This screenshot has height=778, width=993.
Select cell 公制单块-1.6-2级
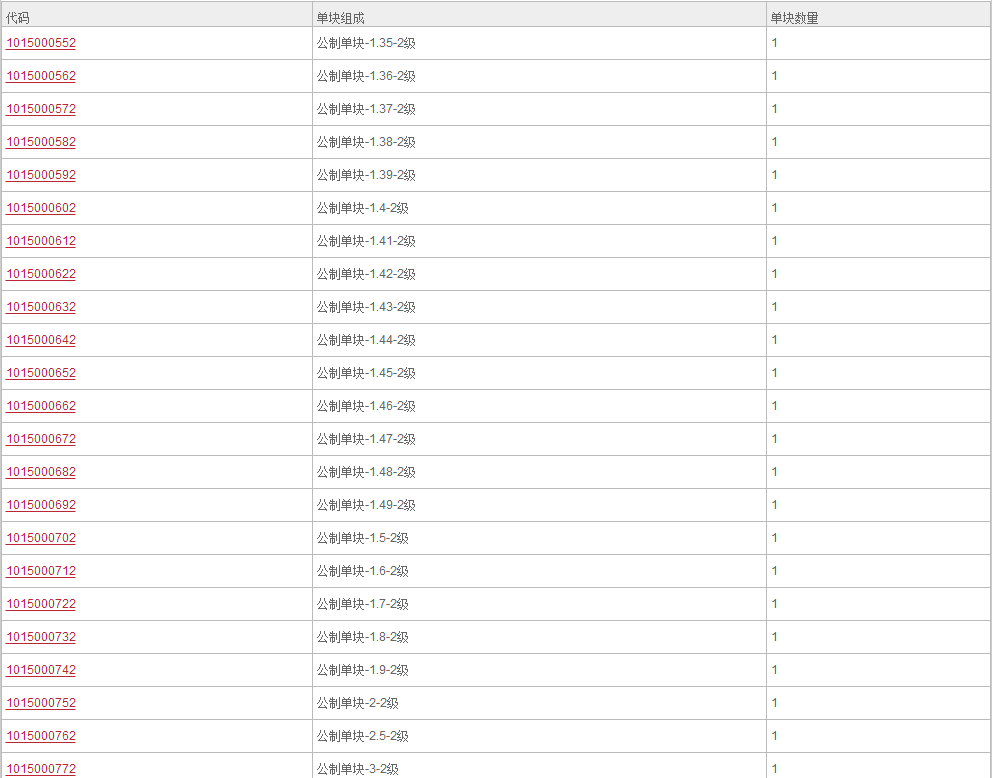coord(539,570)
